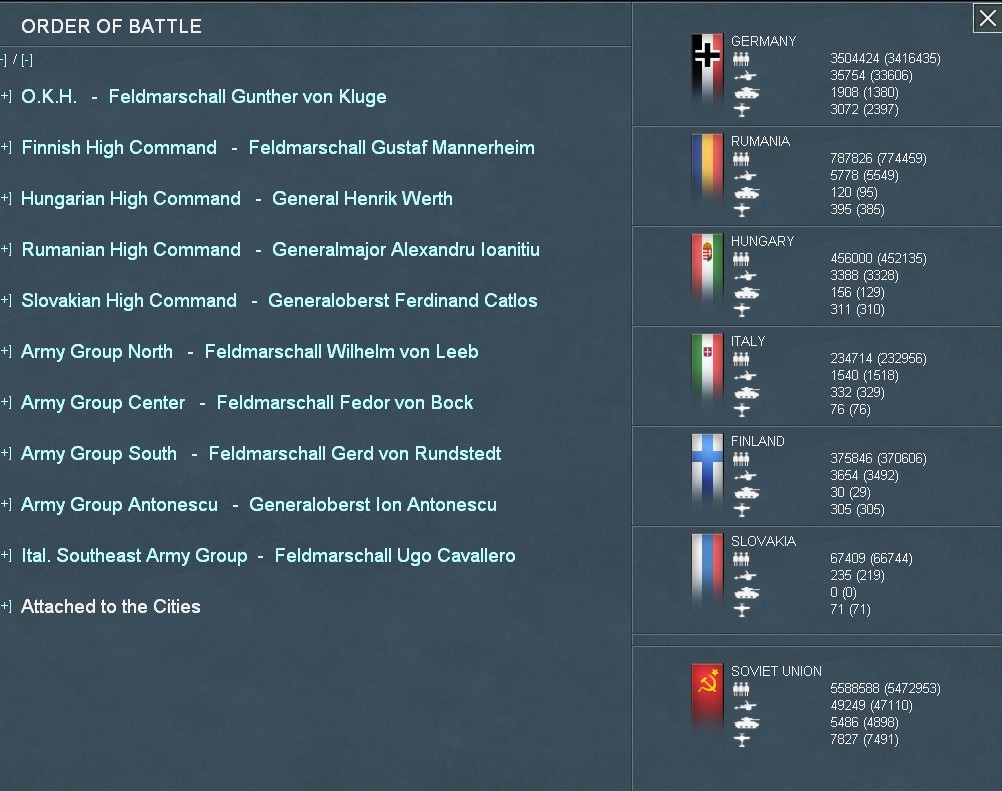Expand Attached to the Cities list
This screenshot has height=791, width=1002.
point(6,606)
